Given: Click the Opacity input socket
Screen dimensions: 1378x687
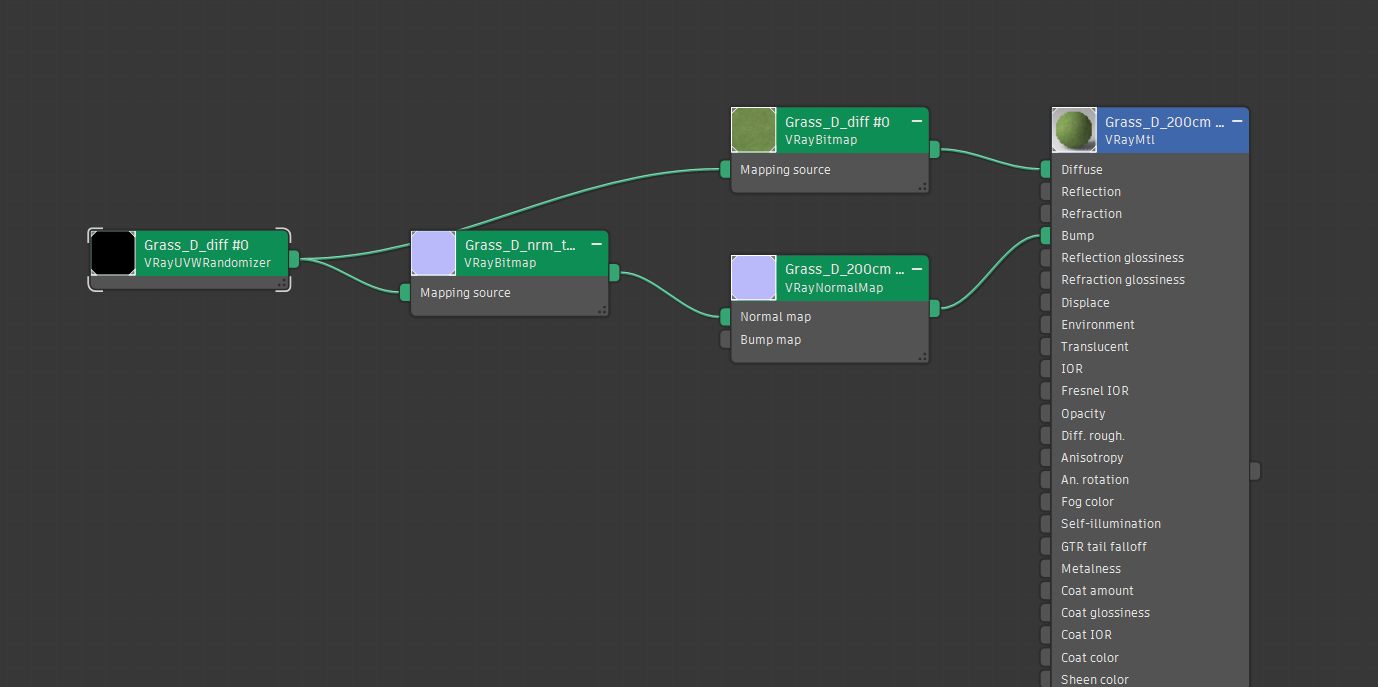Looking at the screenshot, I should coord(1045,413).
